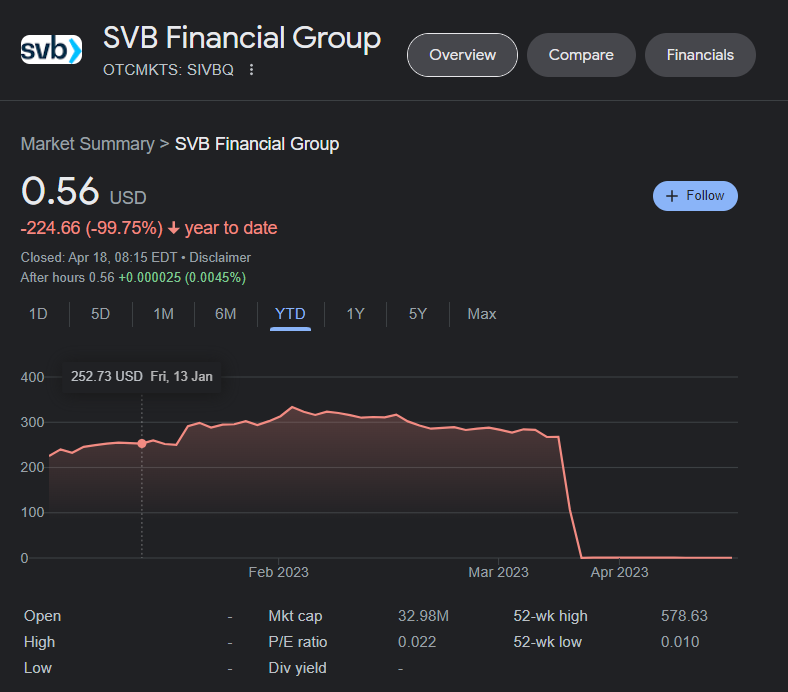This screenshot has height=692, width=788.
Task: Go to Market Summary breadcrumb
Action: [87, 144]
